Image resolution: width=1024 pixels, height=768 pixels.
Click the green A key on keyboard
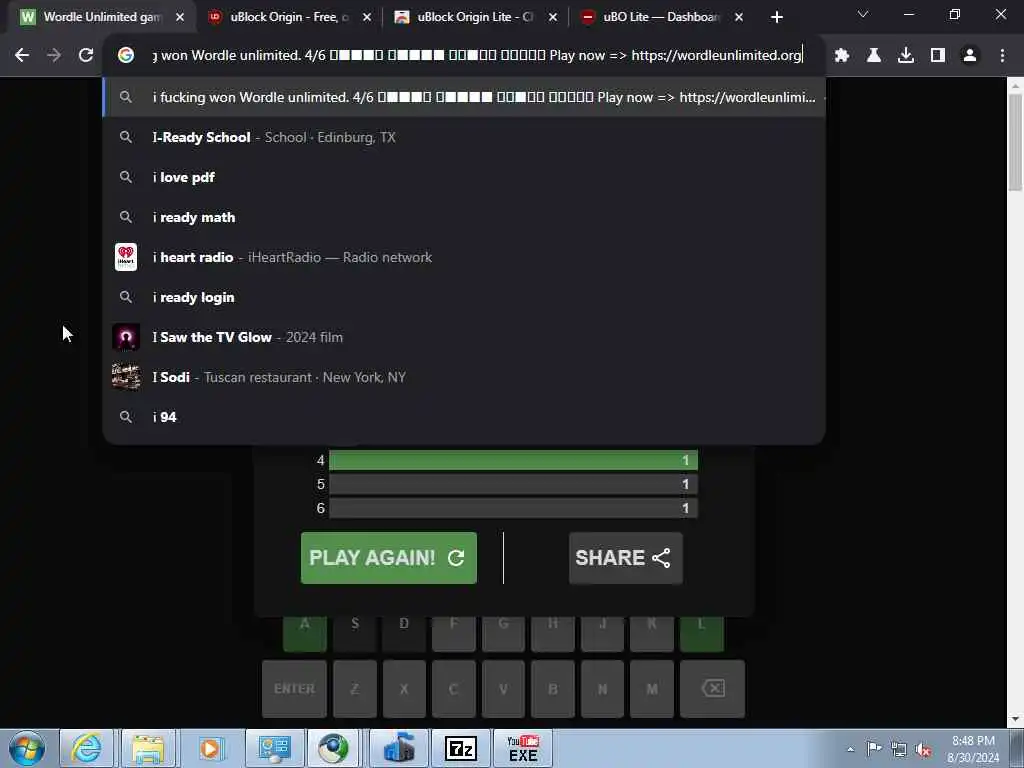[305, 632]
